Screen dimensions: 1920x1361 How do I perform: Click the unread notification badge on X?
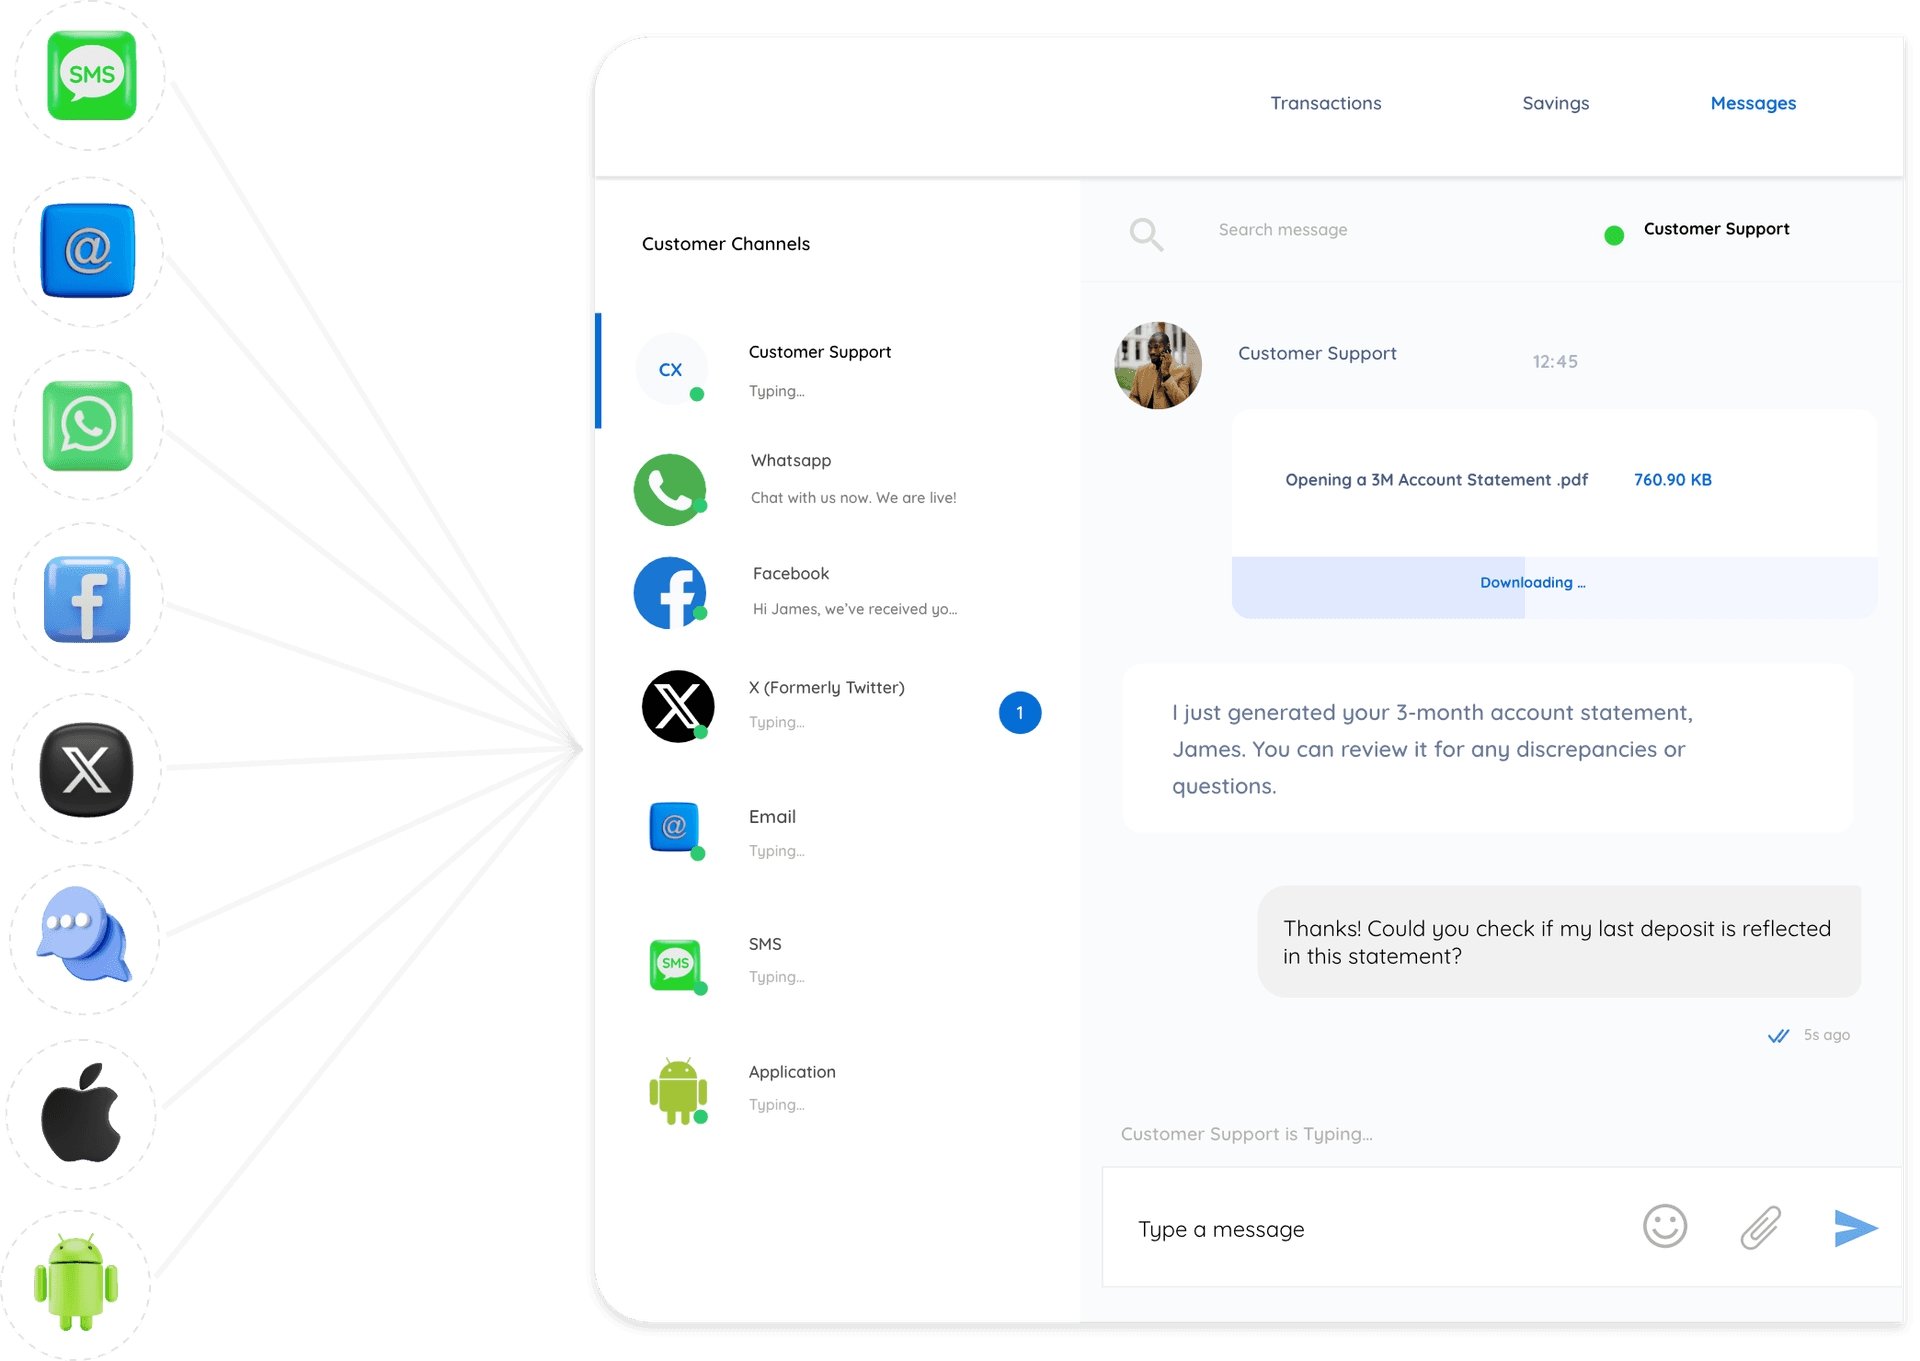pyautogui.click(x=1020, y=713)
